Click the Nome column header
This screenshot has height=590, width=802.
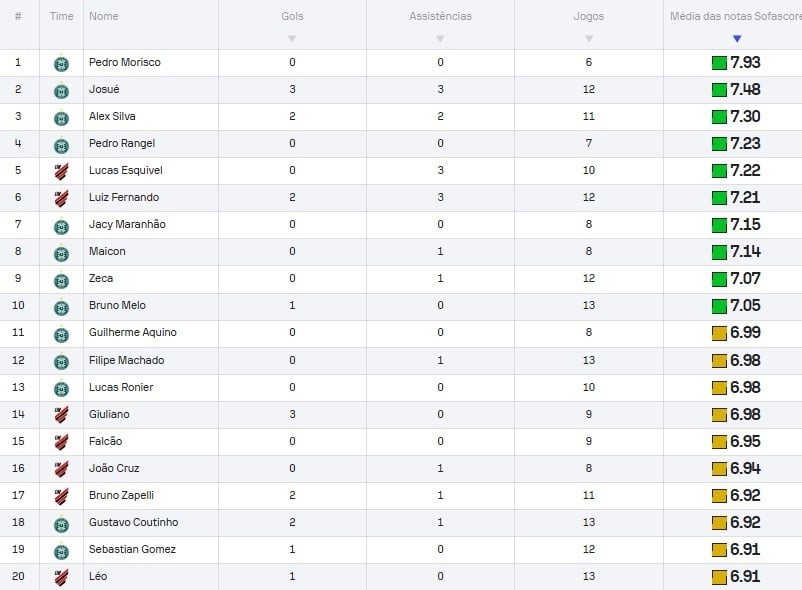pyautogui.click(x=103, y=16)
